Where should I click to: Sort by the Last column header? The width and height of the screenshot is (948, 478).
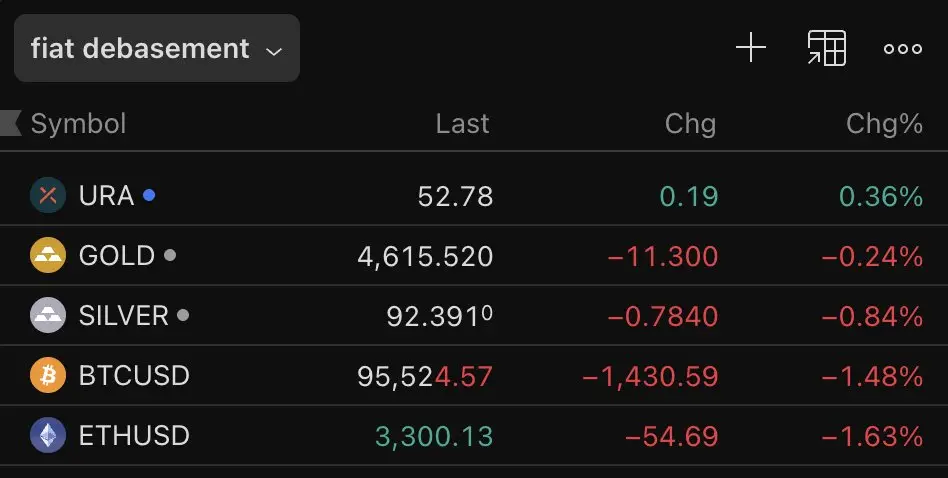coord(462,123)
